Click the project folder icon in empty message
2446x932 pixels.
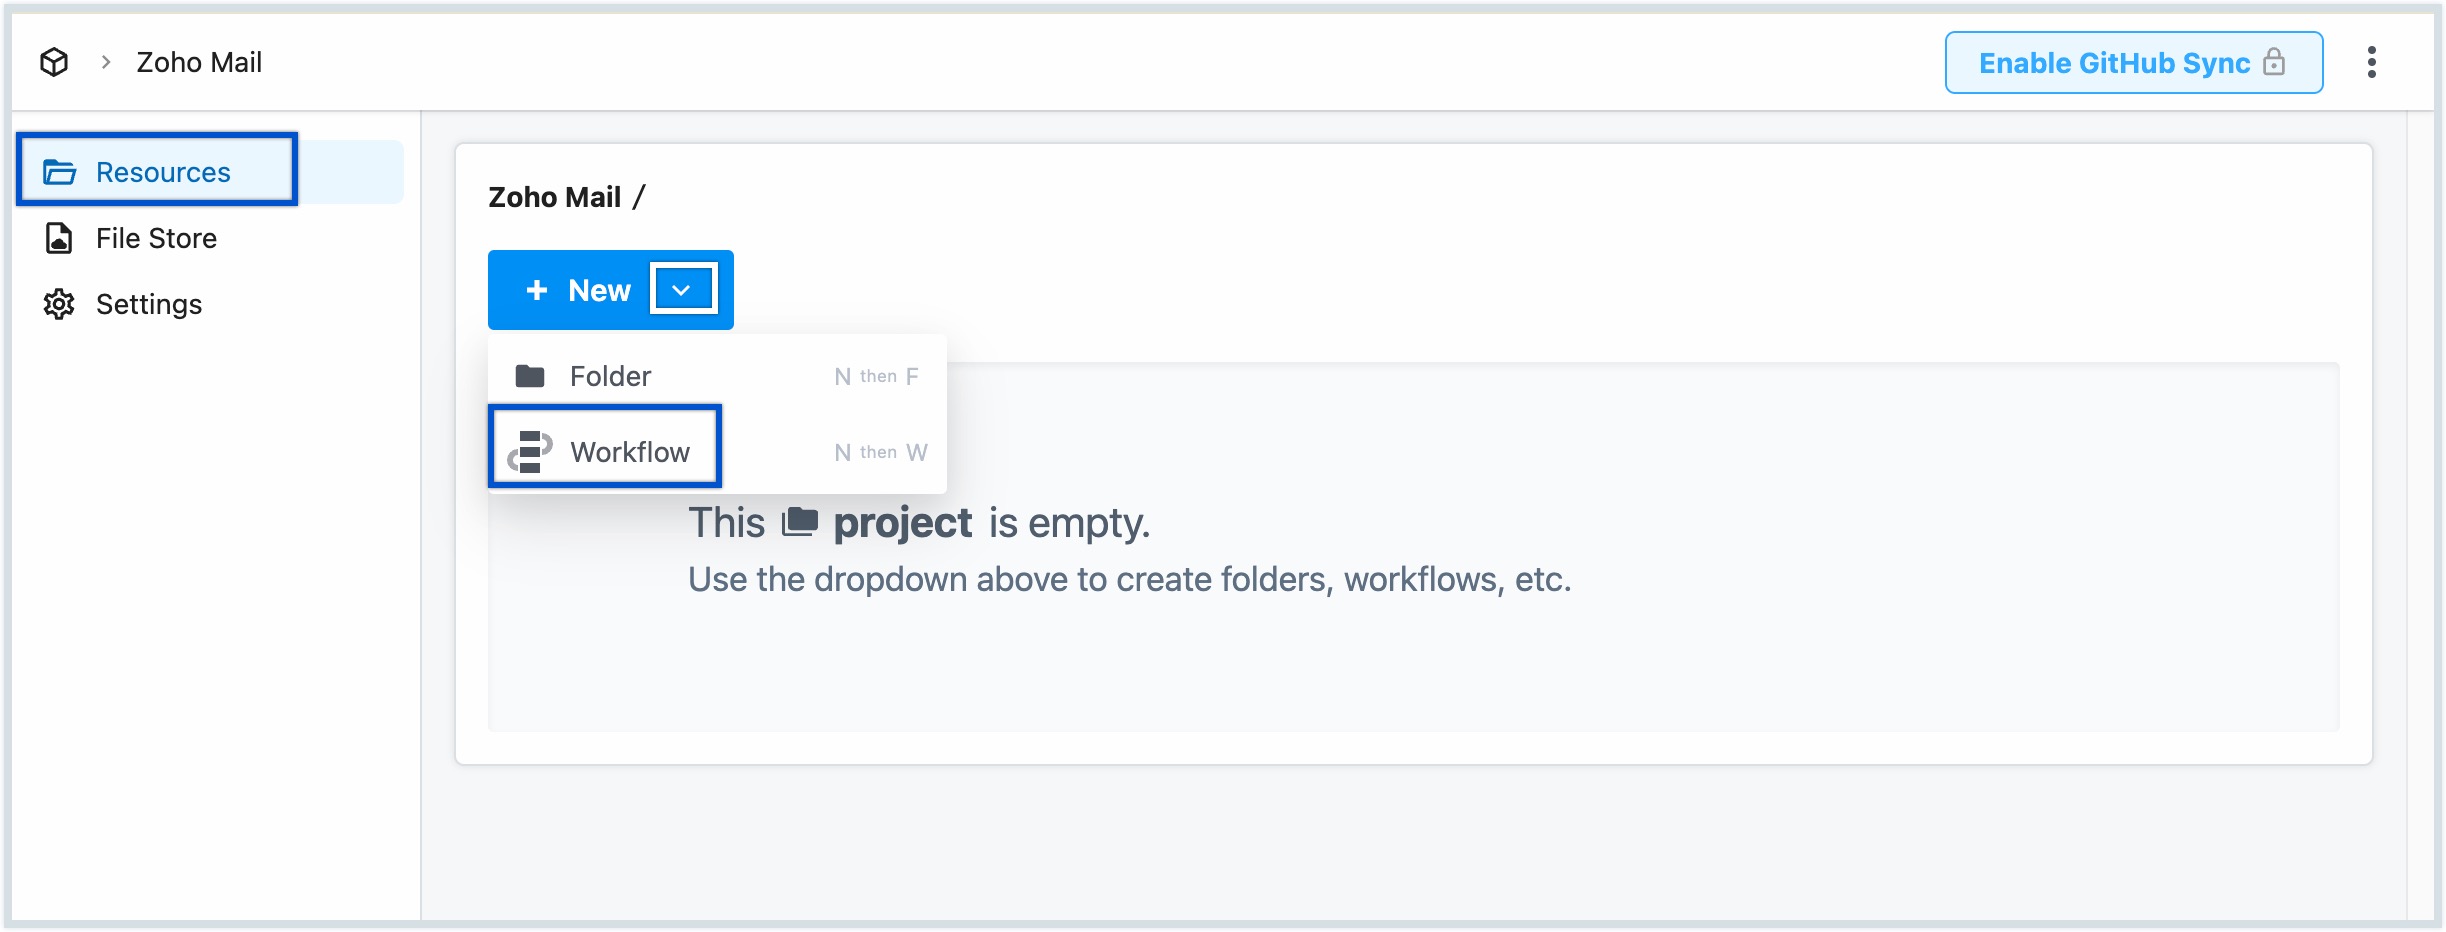(800, 522)
